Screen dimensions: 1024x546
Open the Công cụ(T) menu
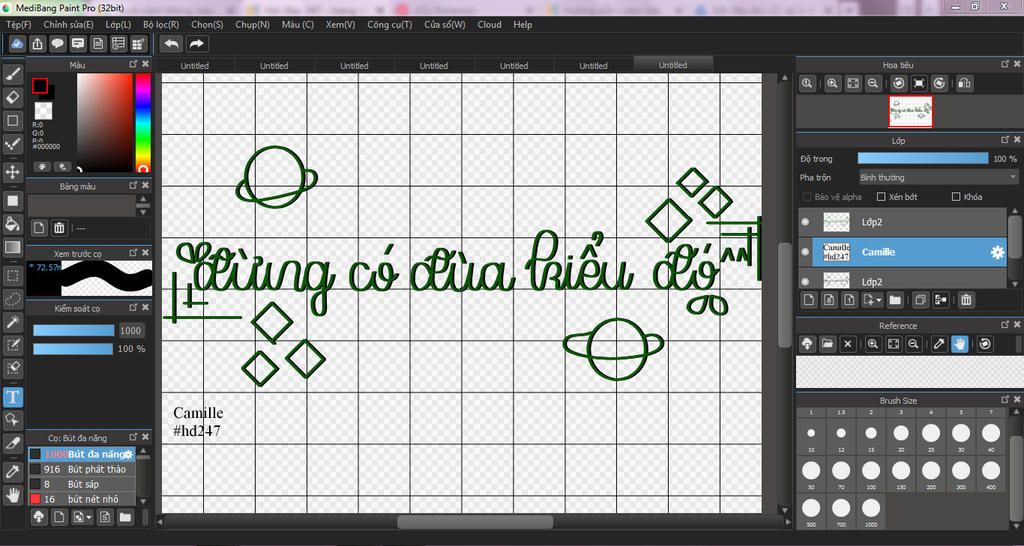tap(390, 24)
